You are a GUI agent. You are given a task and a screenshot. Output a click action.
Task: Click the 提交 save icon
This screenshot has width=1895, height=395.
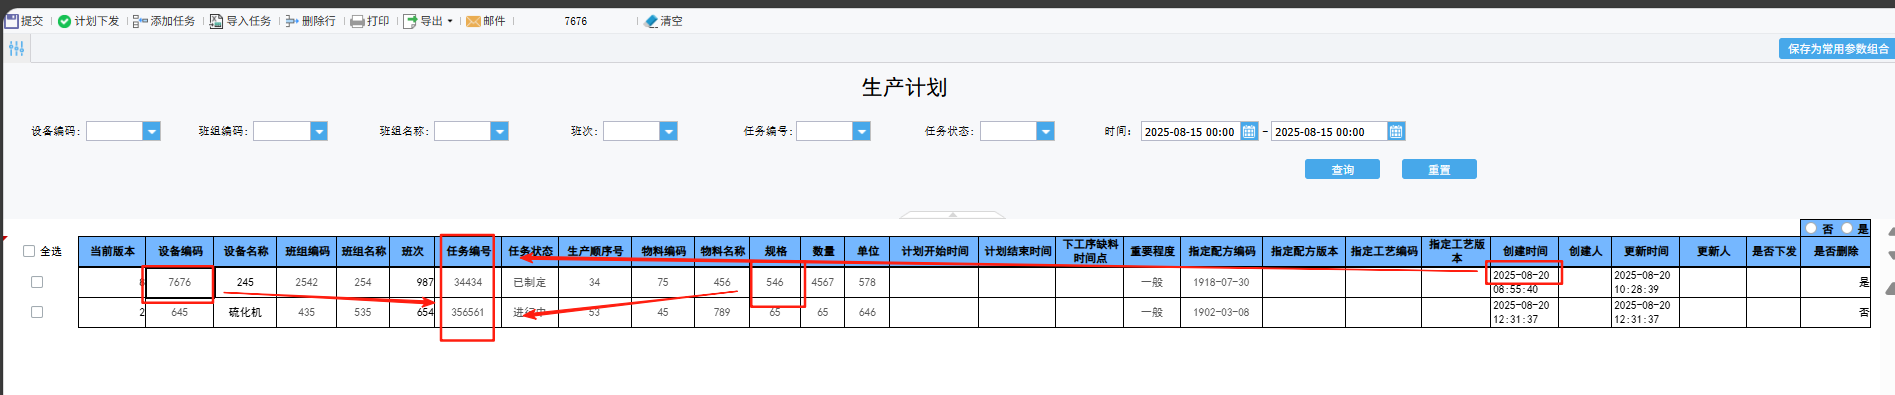coord(12,21)
